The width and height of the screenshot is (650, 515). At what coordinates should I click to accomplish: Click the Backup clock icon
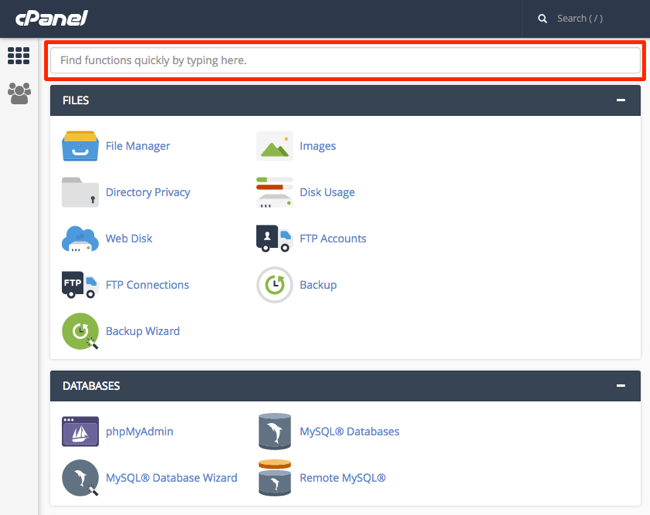pos(274,285)
